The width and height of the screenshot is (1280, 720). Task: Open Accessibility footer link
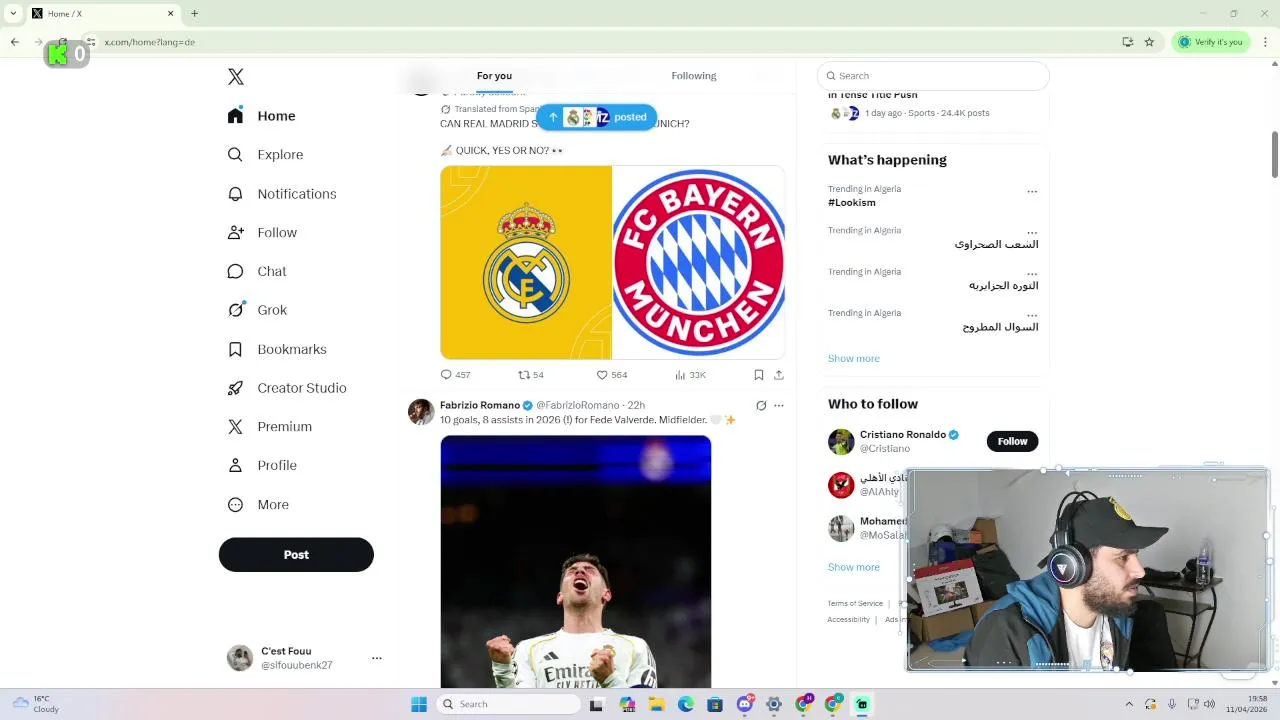pyautogui.click(x=848, y=620)
